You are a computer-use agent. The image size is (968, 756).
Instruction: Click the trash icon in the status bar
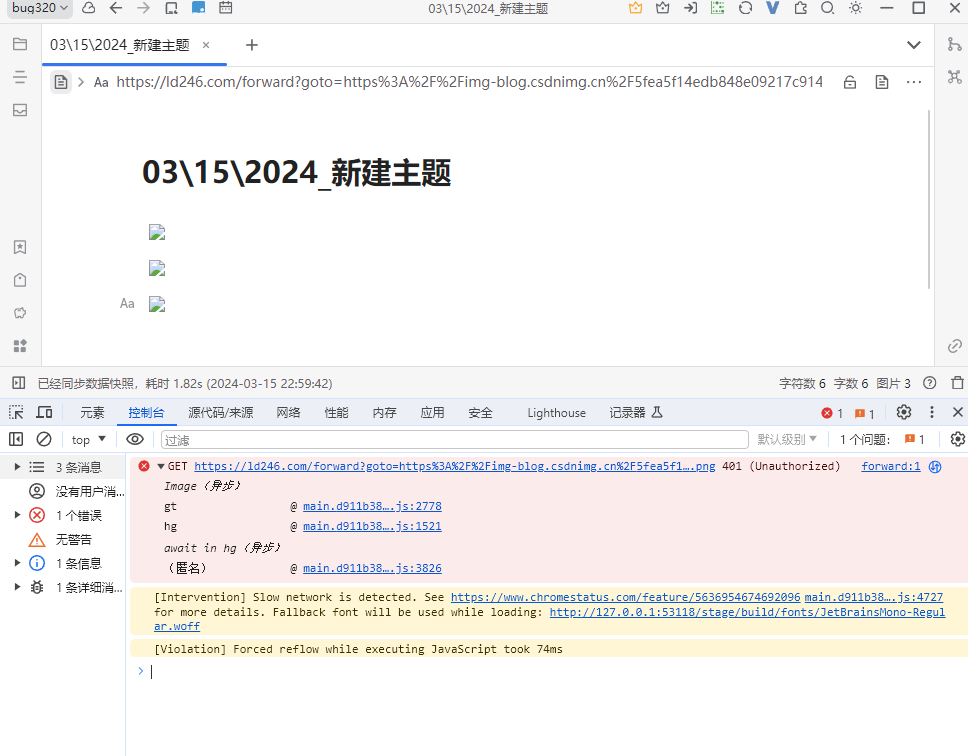[958, 383]
